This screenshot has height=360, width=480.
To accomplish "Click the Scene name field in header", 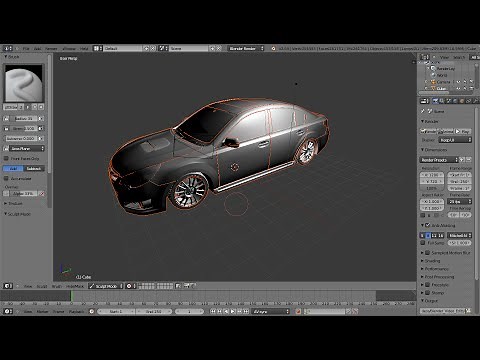I will 188,49.
